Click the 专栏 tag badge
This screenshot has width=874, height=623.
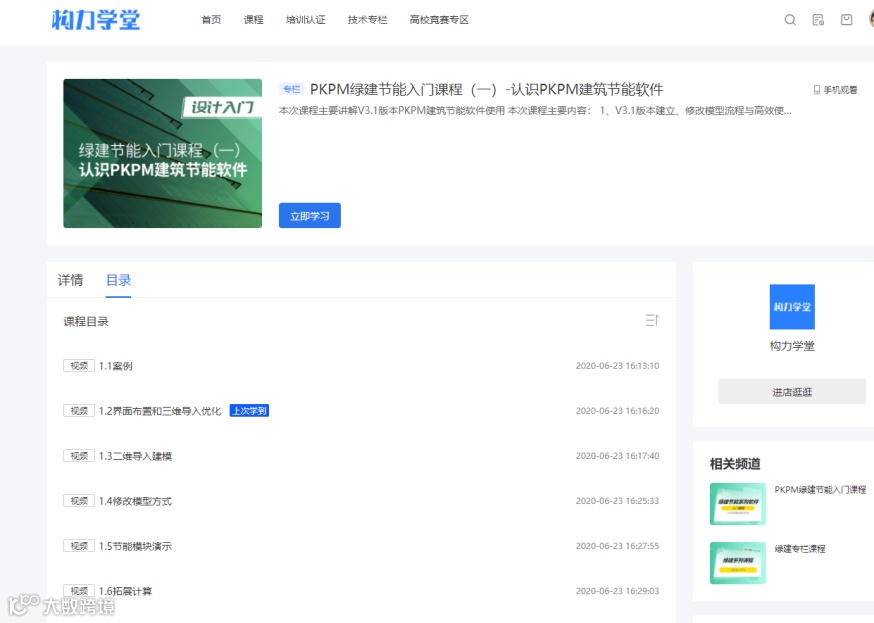click(x=291, y=89)
